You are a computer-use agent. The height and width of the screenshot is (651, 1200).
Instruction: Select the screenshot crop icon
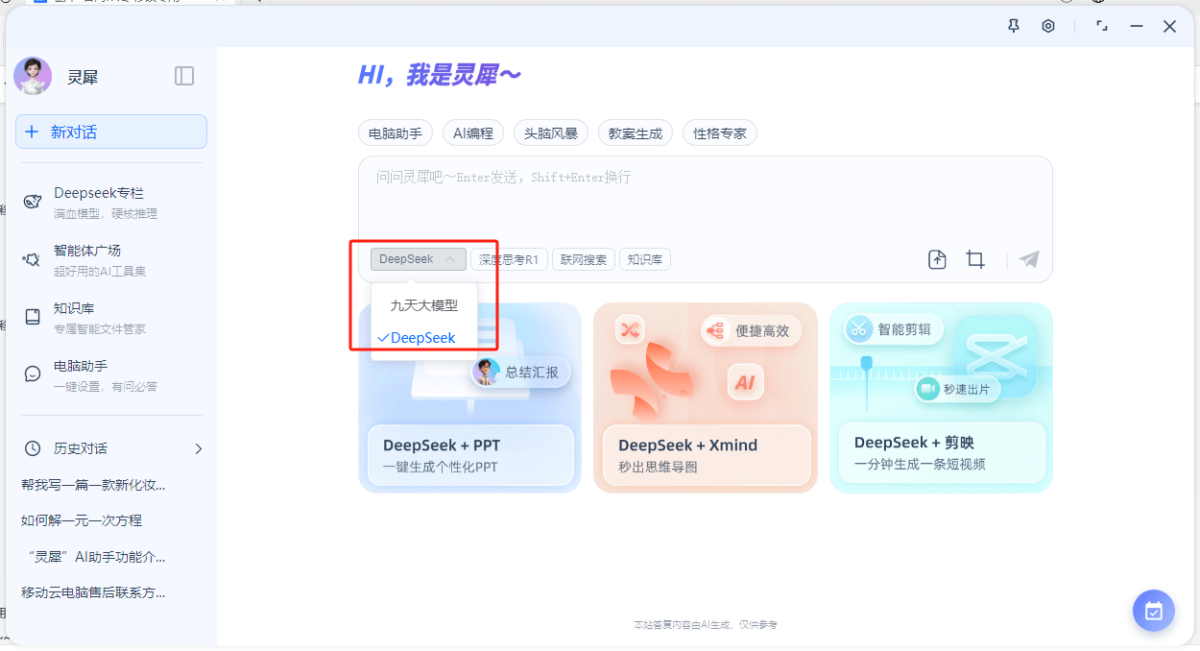[x=975, y=260]
